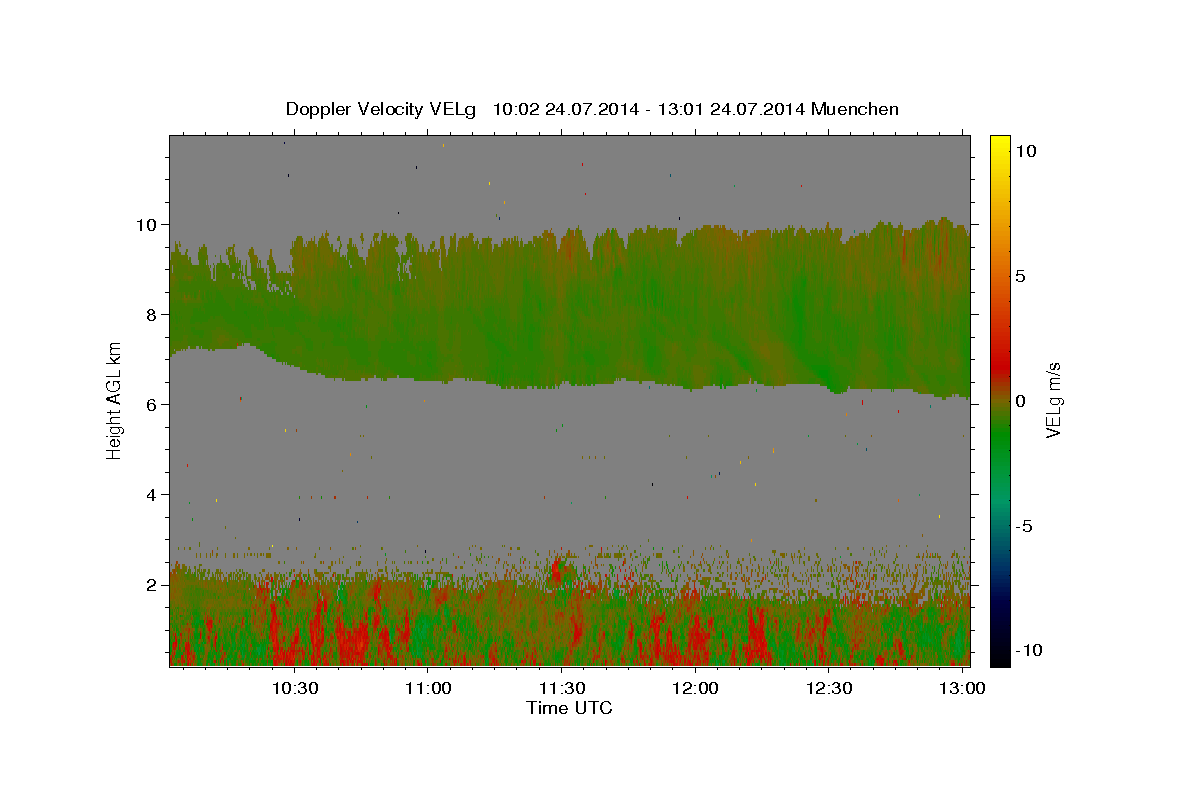
Task: Click the colorbar value 0 label
Action: (x=1020, y=401)
